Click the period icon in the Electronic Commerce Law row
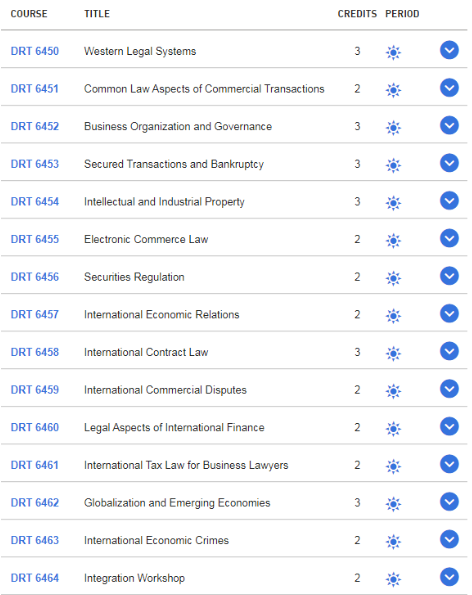 (x=393, y=240)
